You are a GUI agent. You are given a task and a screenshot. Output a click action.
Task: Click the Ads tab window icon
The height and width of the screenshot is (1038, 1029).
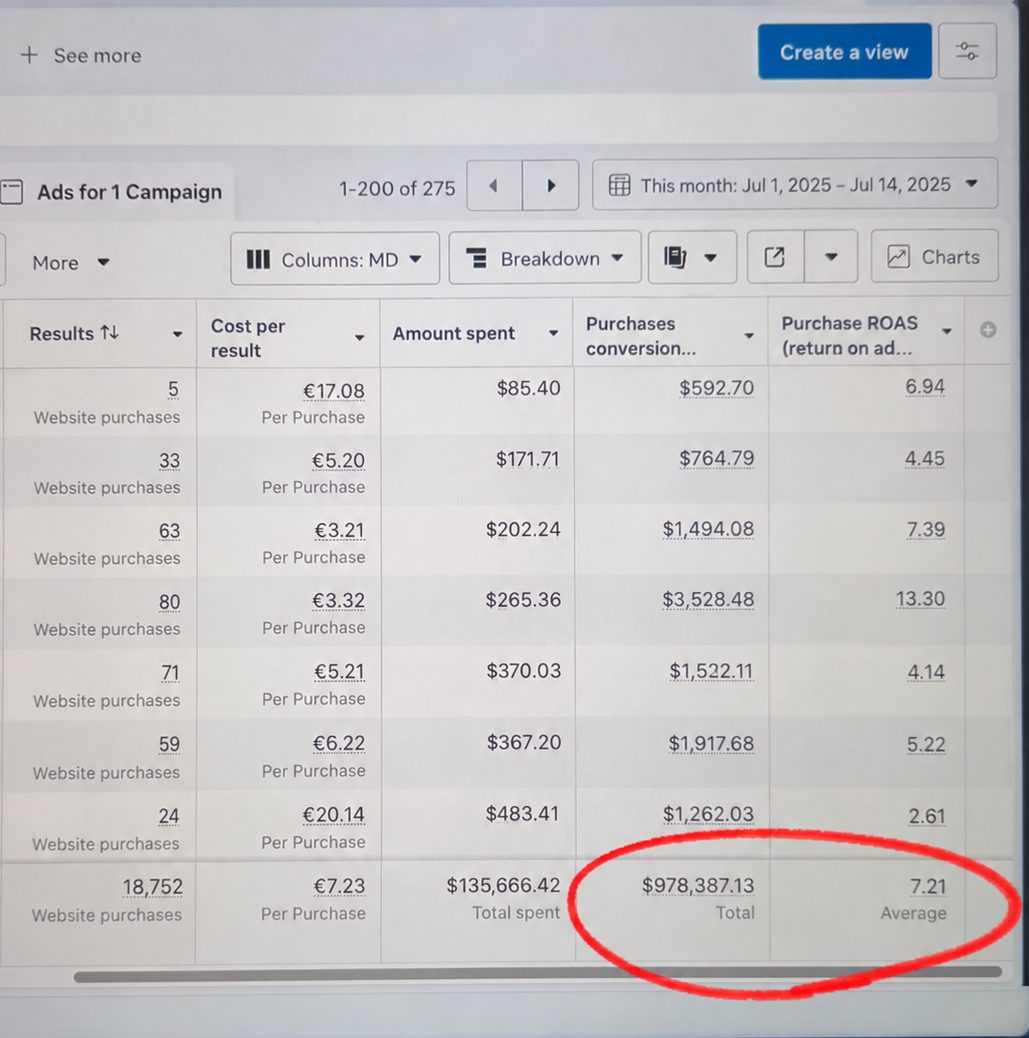tap(11, 191)
